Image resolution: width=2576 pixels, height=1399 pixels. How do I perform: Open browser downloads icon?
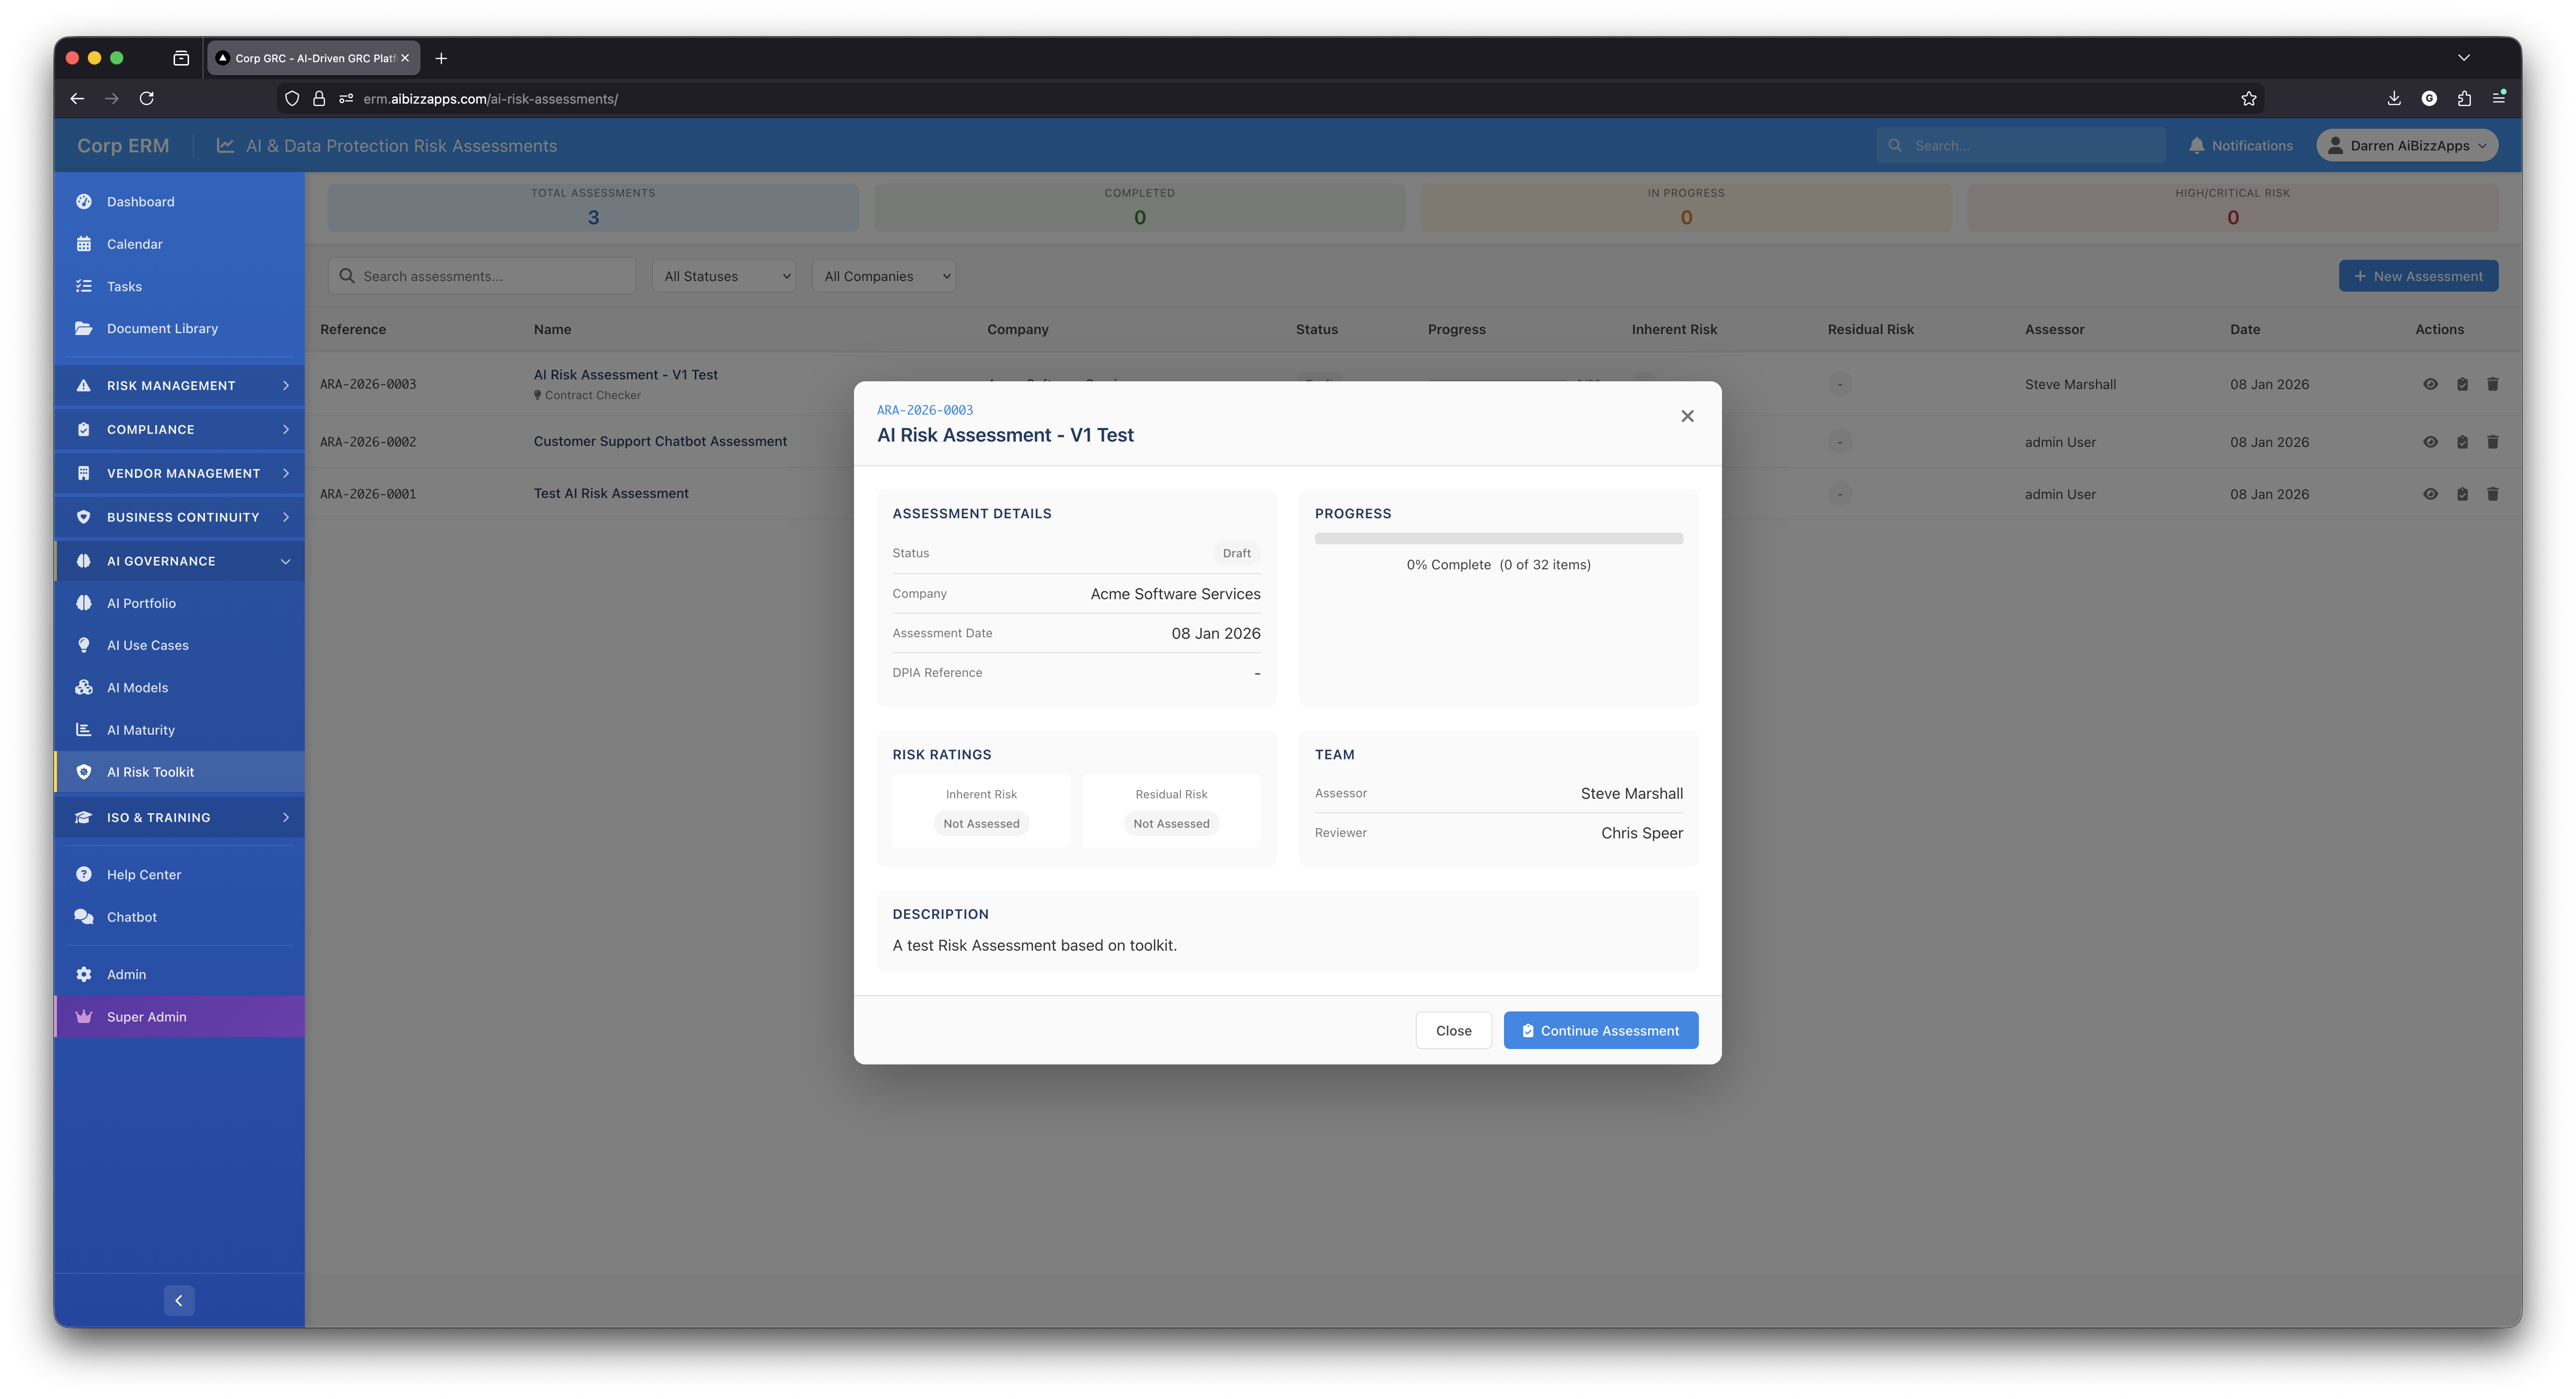click(2393, 98)
